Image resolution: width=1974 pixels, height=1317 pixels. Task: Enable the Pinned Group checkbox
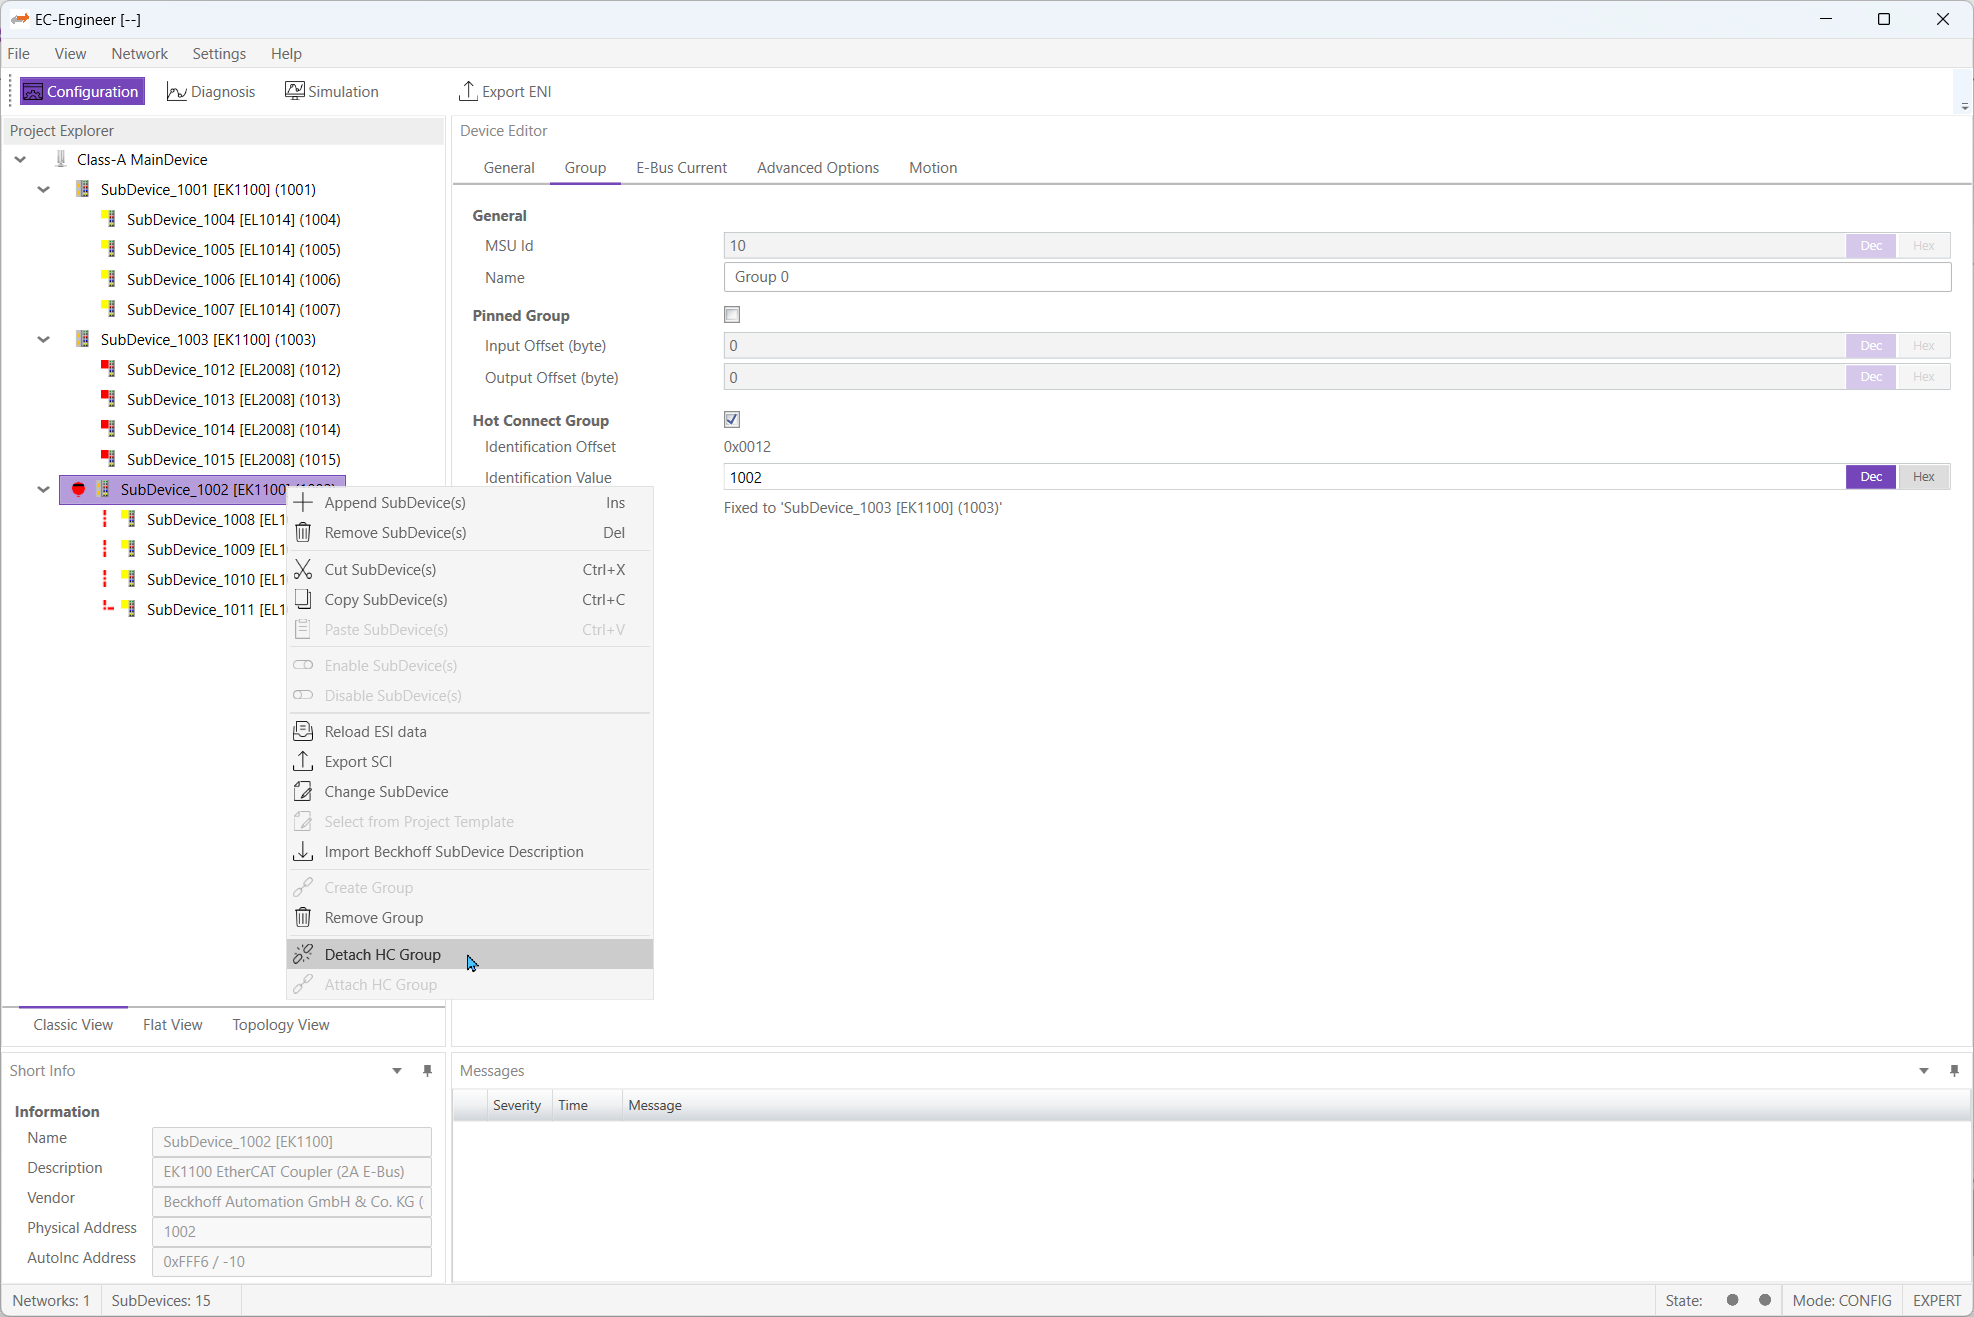732,315
